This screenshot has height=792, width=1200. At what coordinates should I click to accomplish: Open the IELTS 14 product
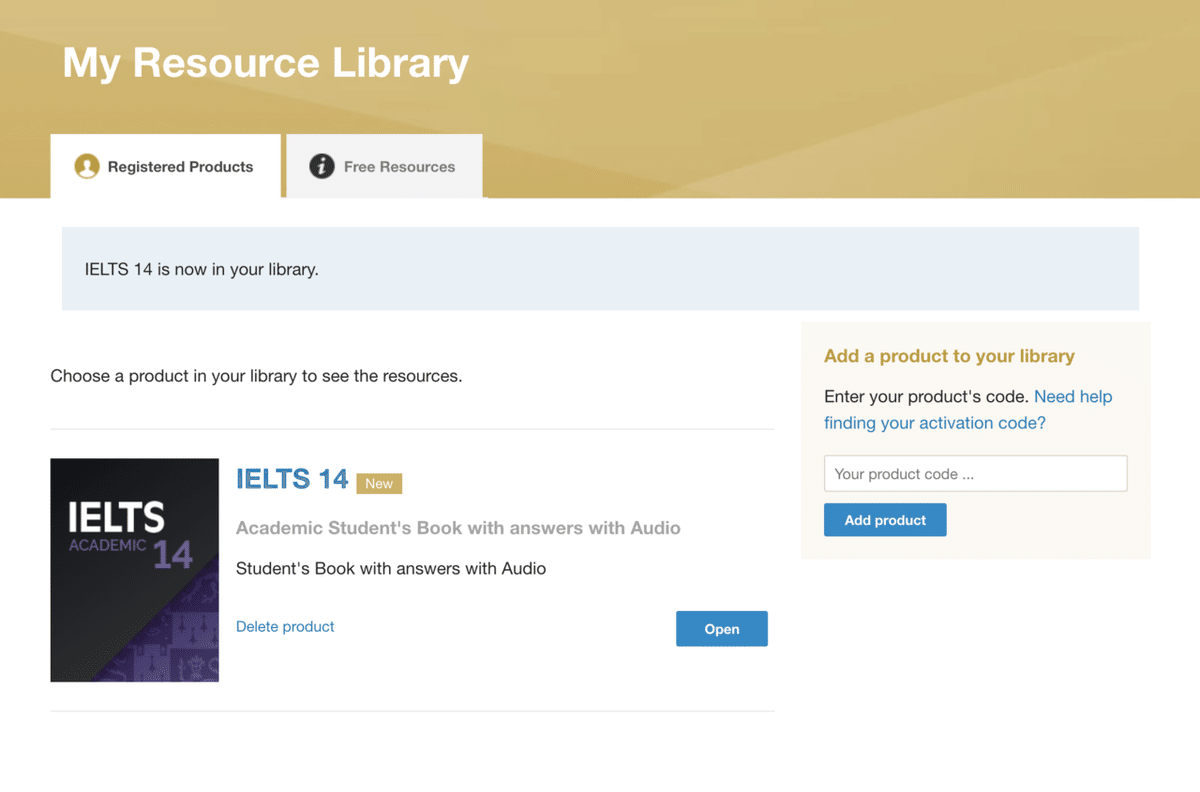722,629
